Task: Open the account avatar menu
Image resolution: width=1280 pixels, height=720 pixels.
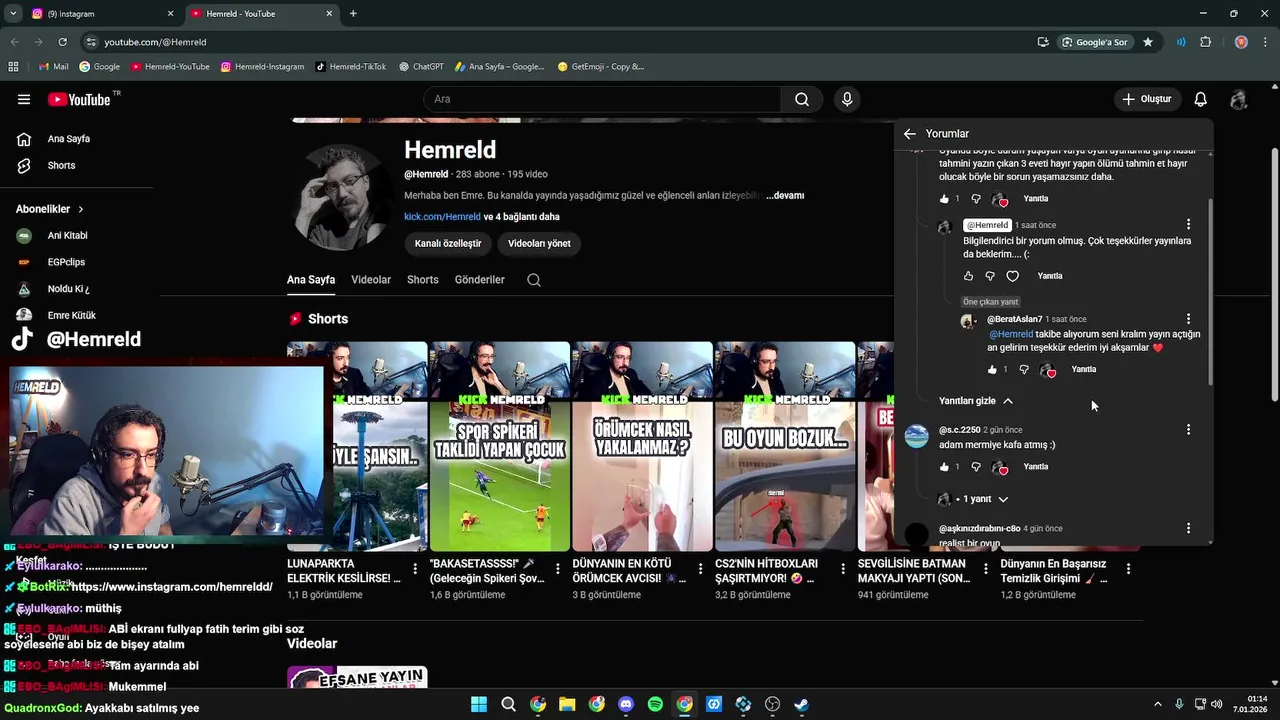Action: coord(1239,99)
